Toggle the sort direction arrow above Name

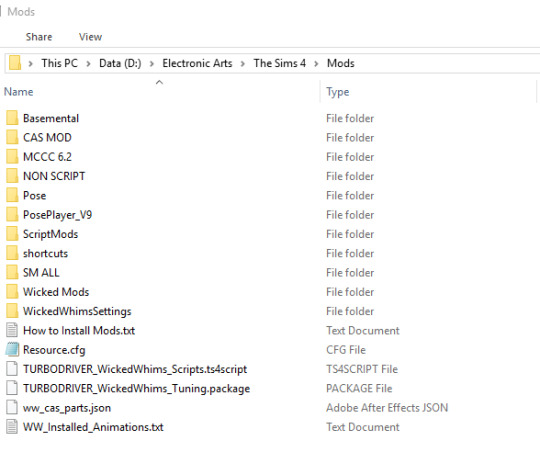pyautogui.click(x=159, y=82)
